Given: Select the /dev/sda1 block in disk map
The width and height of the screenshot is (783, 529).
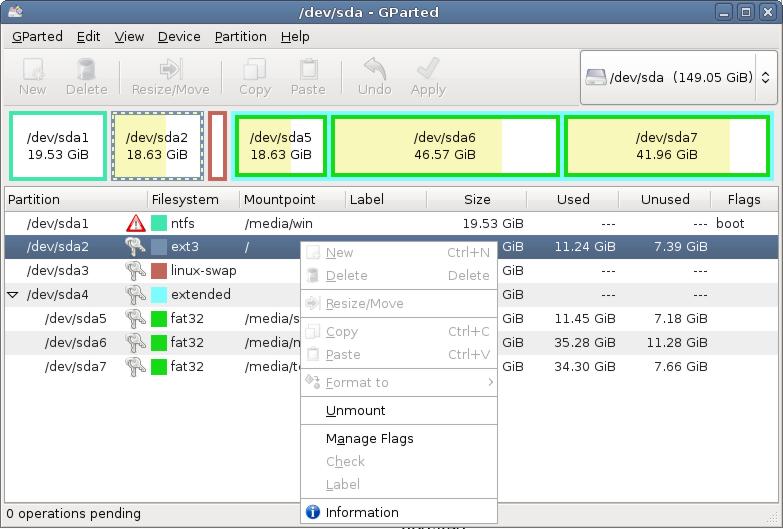Looking at the screenshot, I should (58, 146).
